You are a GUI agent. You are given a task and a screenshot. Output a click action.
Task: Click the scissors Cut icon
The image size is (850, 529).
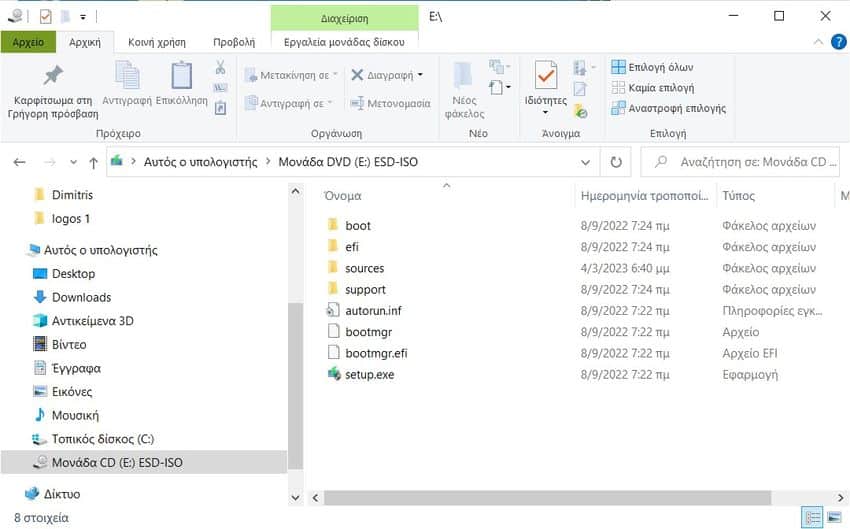tap(220, 67)
